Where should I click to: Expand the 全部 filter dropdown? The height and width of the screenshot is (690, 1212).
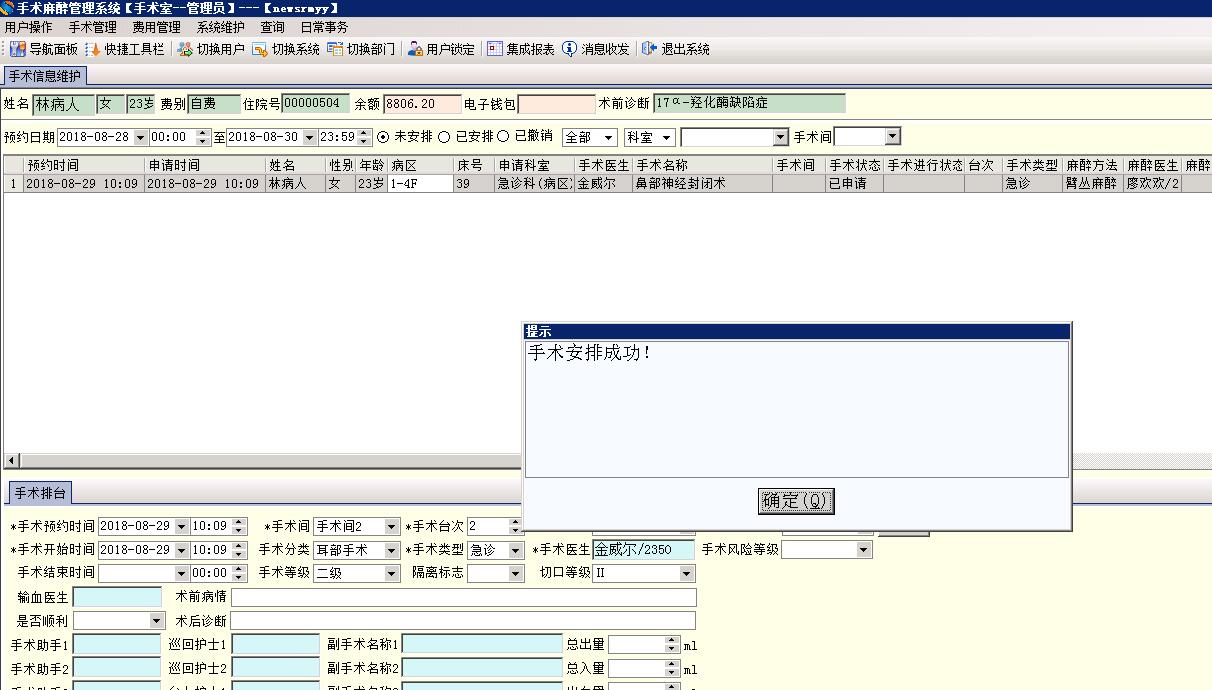pos(609,137)
